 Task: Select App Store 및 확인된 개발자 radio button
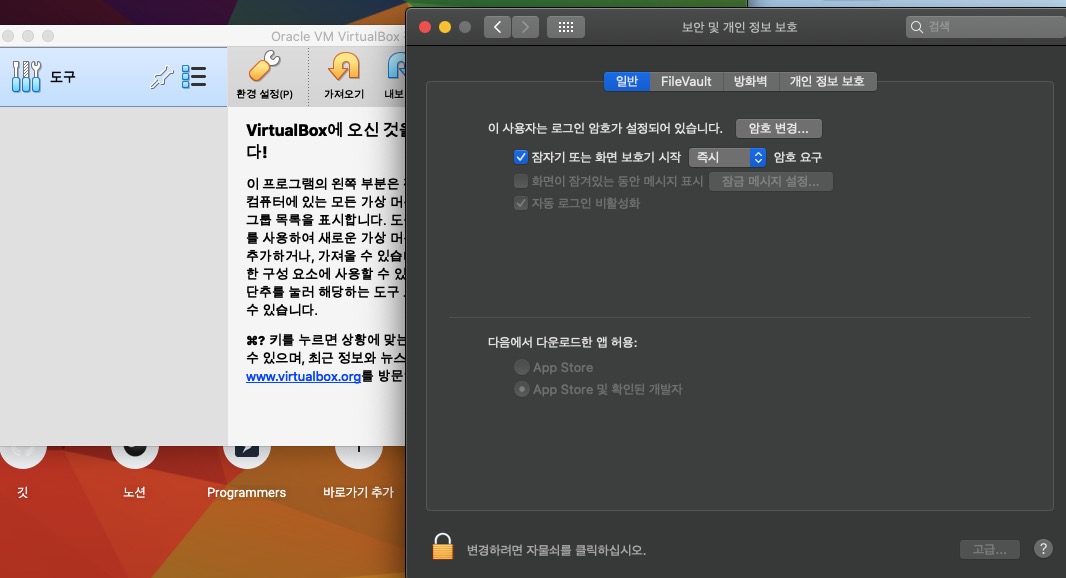(521, 389)
